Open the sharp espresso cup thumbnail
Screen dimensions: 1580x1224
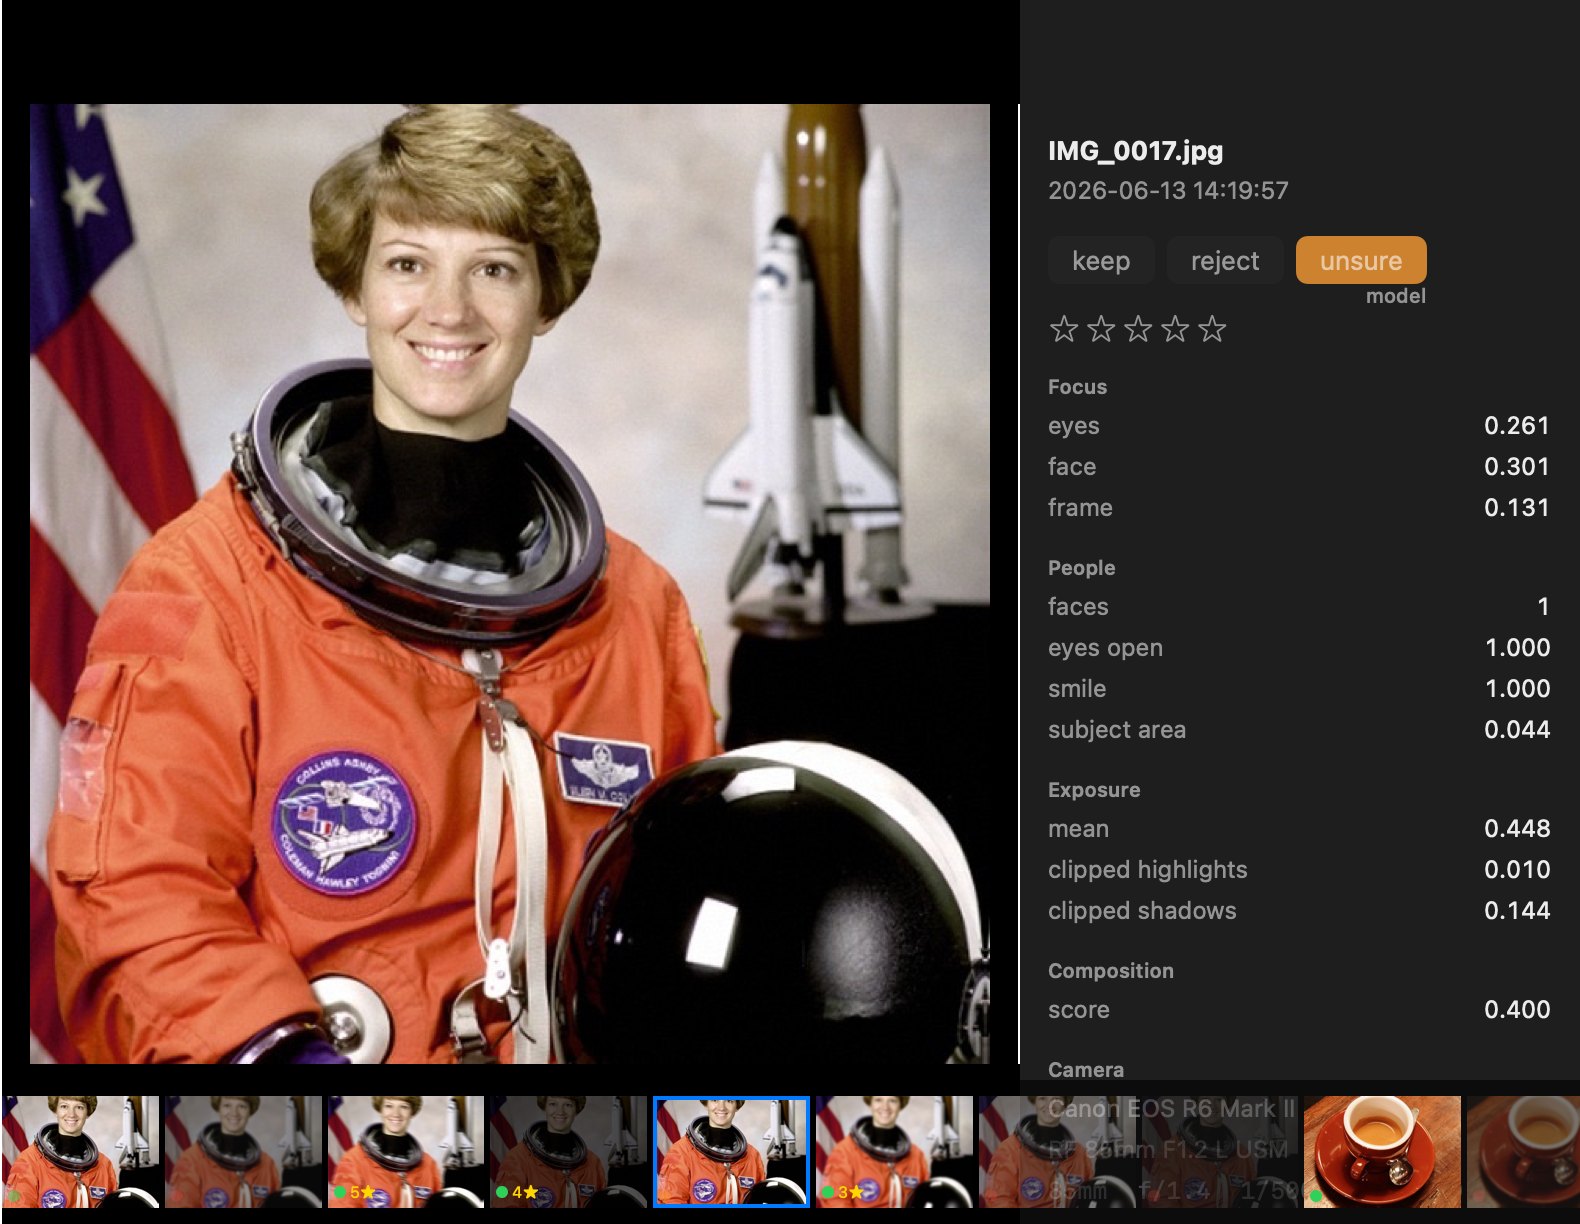[1383, 1152]
